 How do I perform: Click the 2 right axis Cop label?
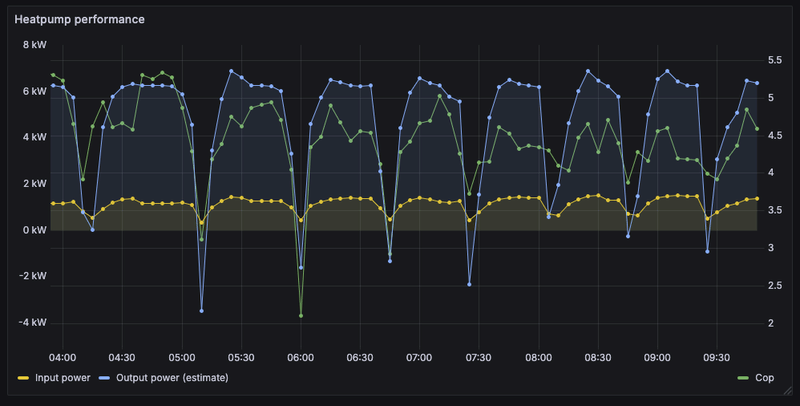[771, 323]
